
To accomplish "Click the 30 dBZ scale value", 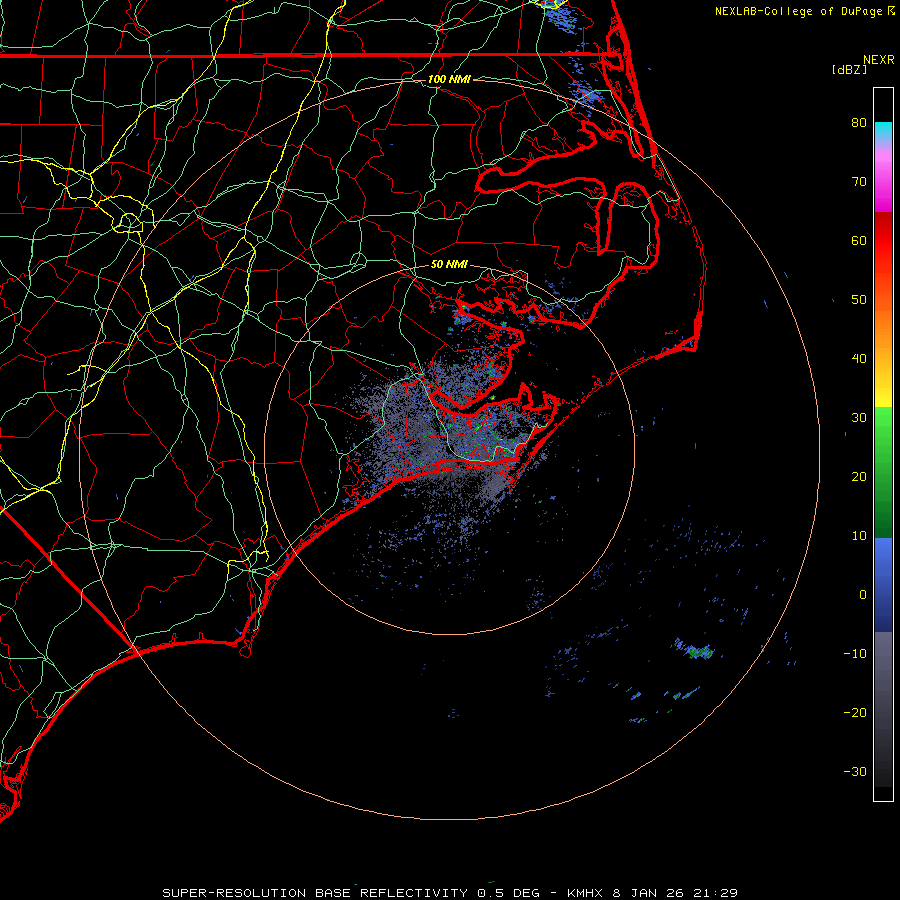I will pyautogui.click(x=859, y=418).
